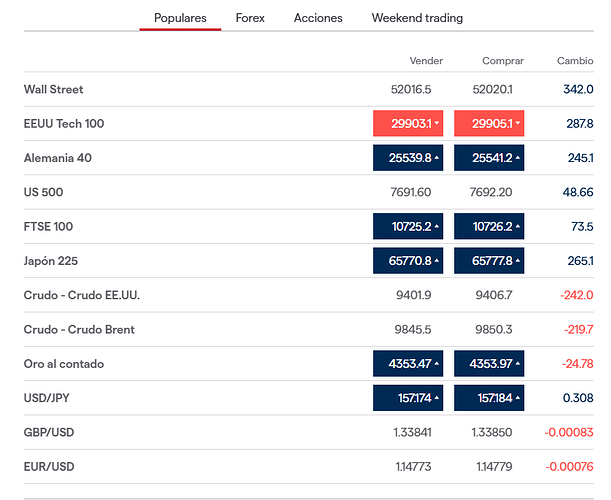Select EUR/USD change -0.00076
This screenshot has width=611, height=500.
point(569,466)
